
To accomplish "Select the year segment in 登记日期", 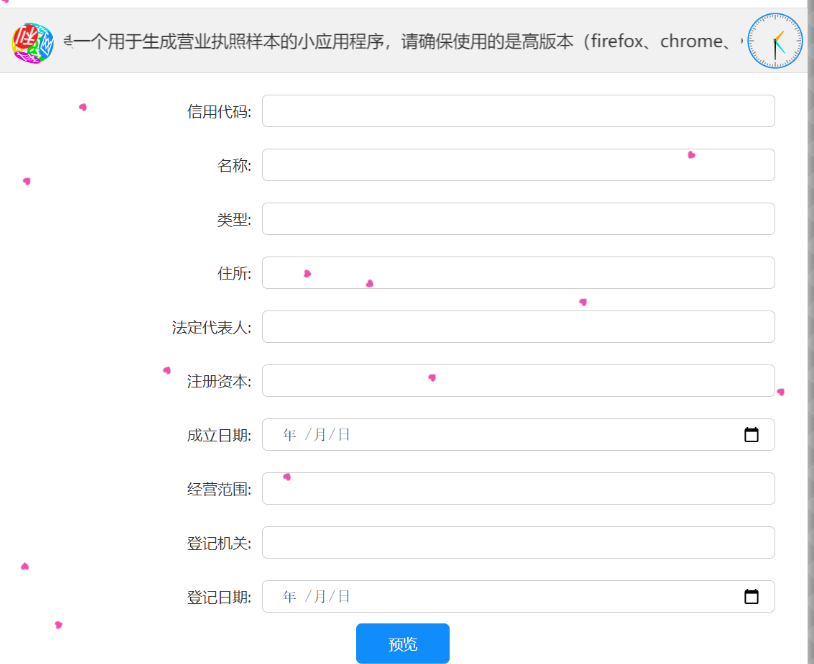I will [290, 597].
